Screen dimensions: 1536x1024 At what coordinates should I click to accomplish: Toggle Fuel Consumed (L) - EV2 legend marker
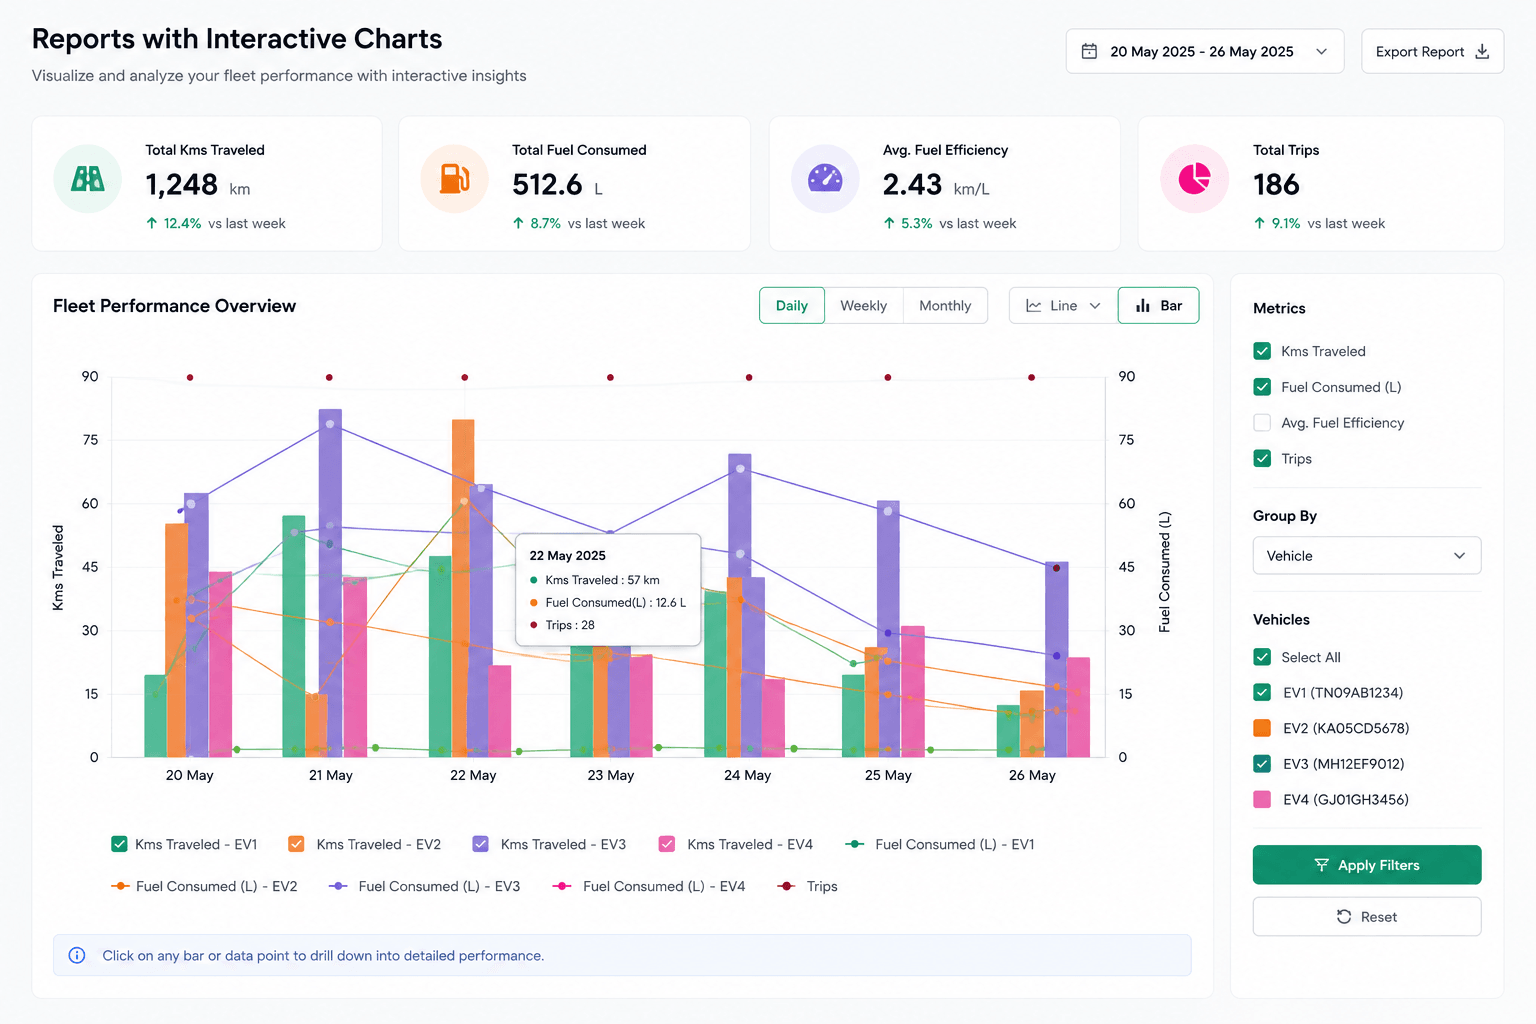click(x=120, y=886)
